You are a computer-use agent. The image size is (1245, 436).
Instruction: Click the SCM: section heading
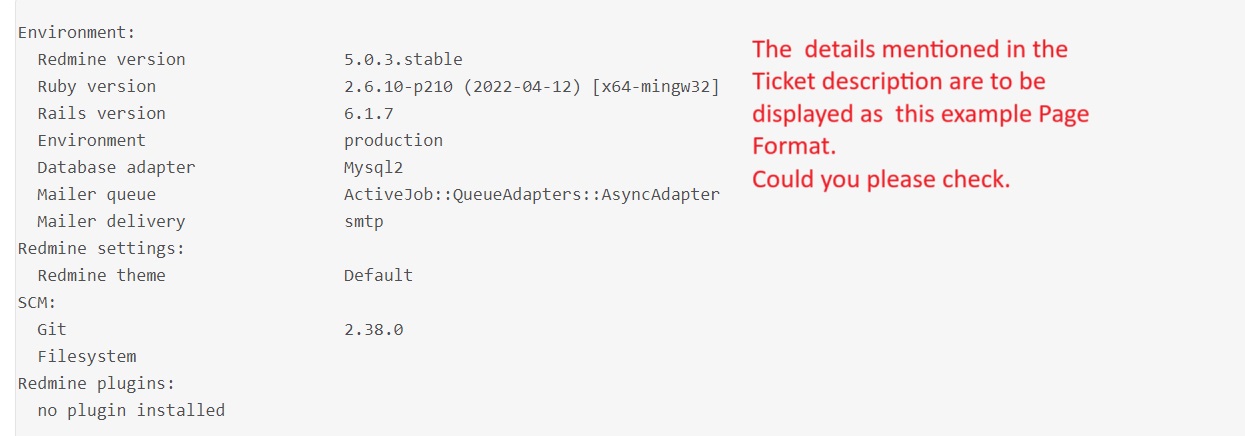click(37, 302)
